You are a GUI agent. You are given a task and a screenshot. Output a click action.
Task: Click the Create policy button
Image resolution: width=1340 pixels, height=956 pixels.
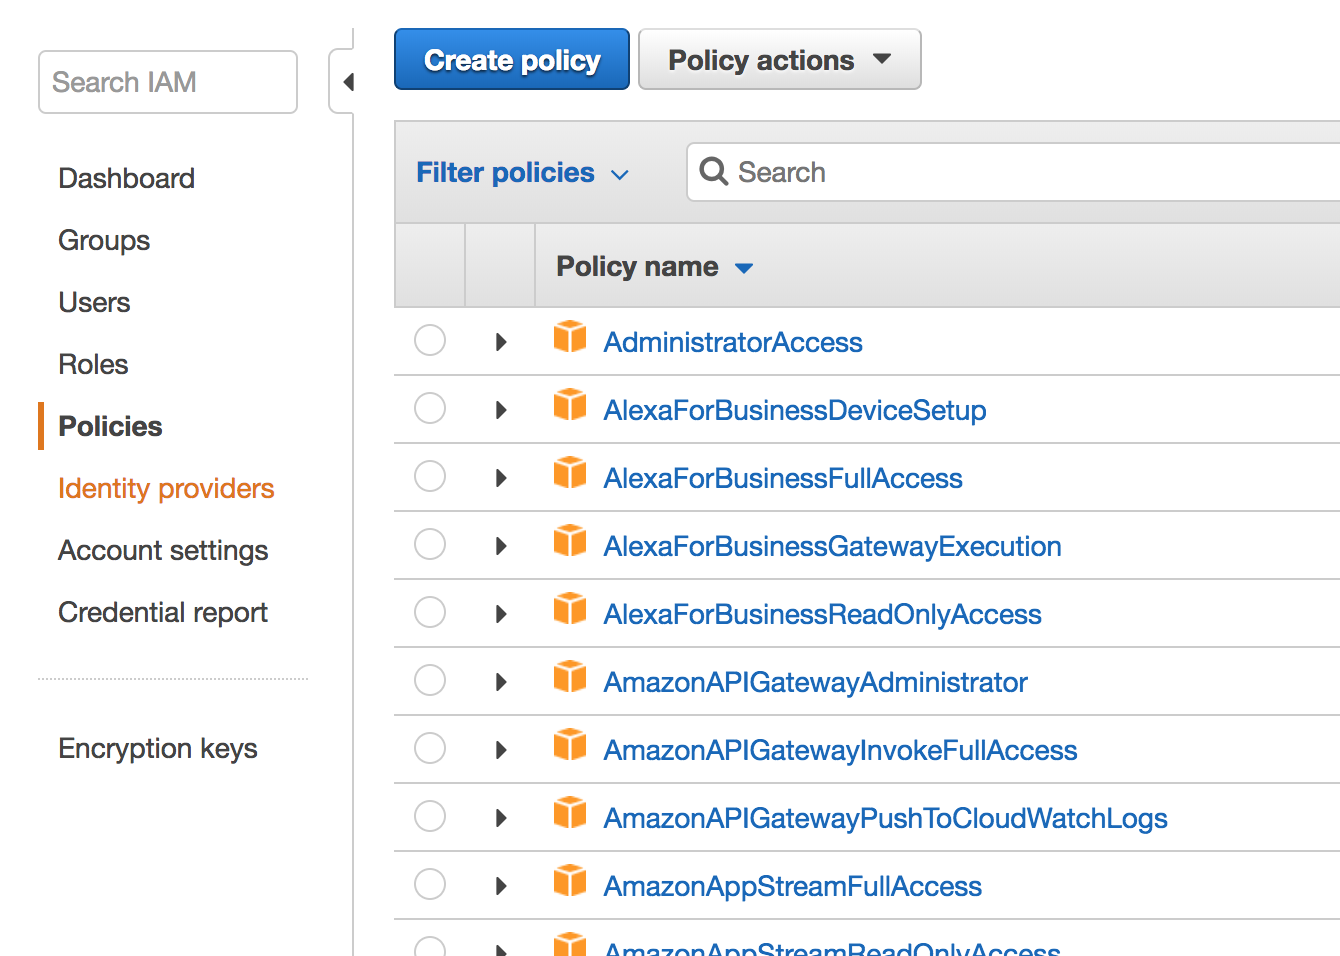point(512,60)
